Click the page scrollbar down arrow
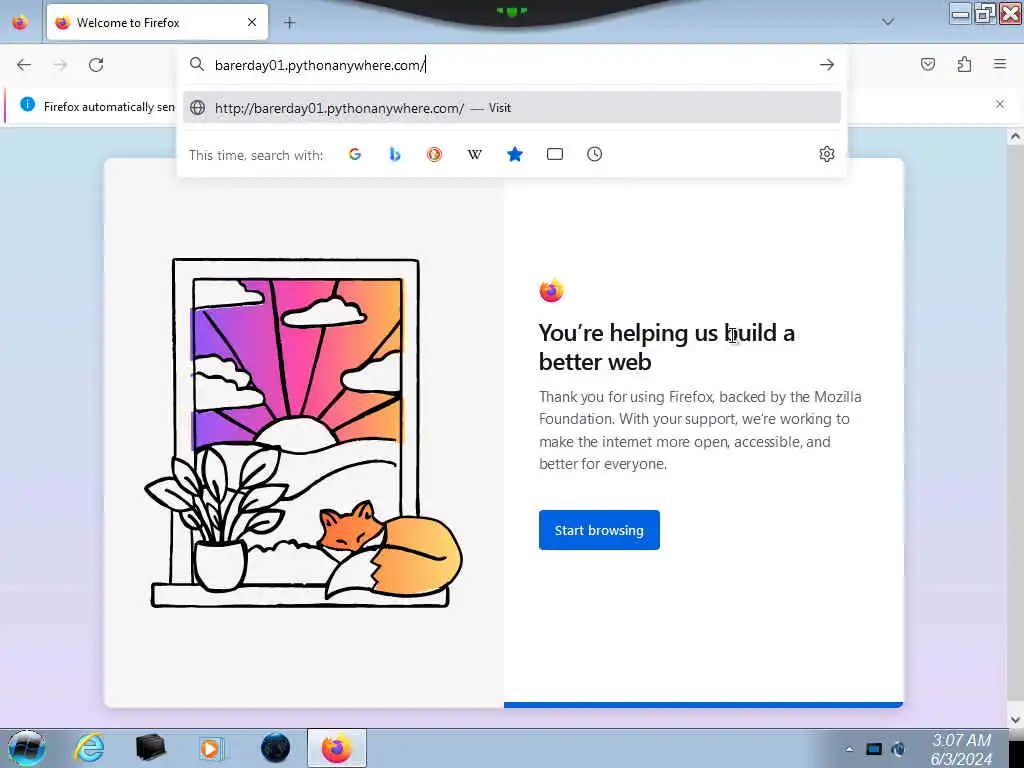The image size is (1024, 768). click(x=1015, y=720)
